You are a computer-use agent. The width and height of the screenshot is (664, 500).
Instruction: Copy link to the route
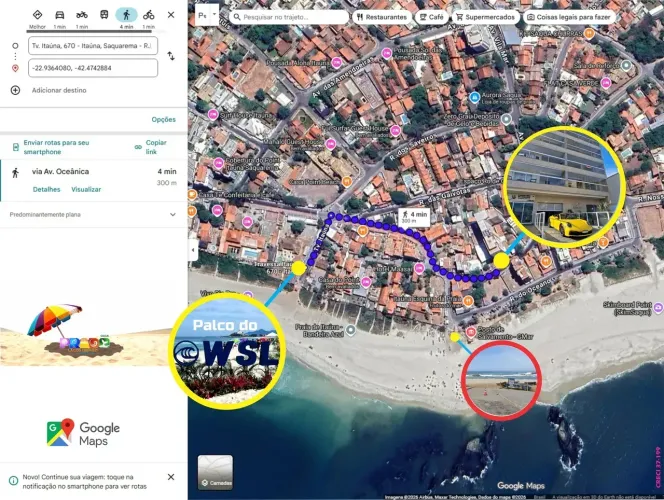pos(151,147)
